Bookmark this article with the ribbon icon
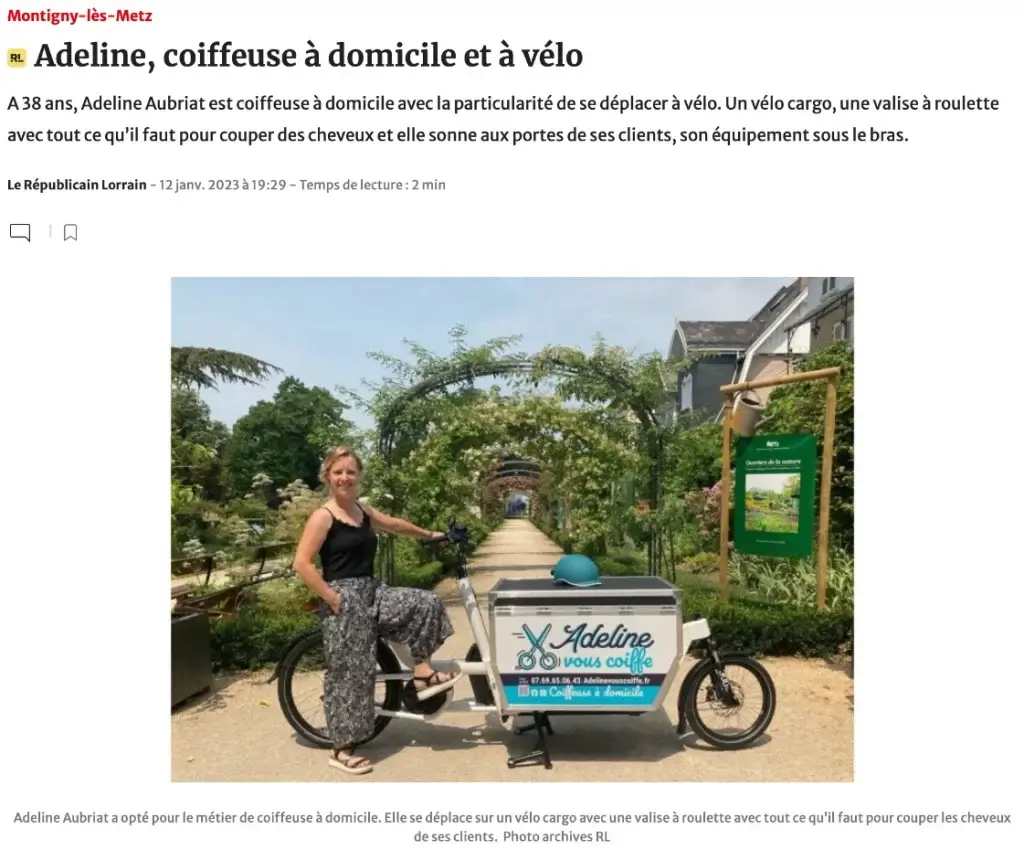The width and height of the screenshot is (1024, 850). point(71,232)
